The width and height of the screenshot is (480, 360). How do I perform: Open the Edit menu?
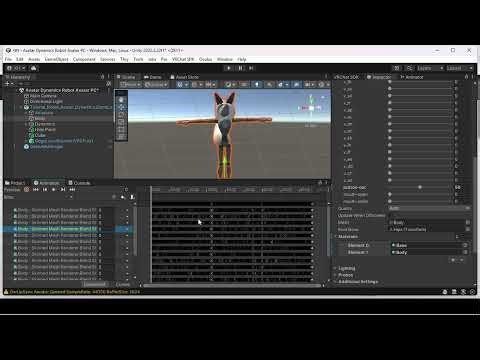20,59
